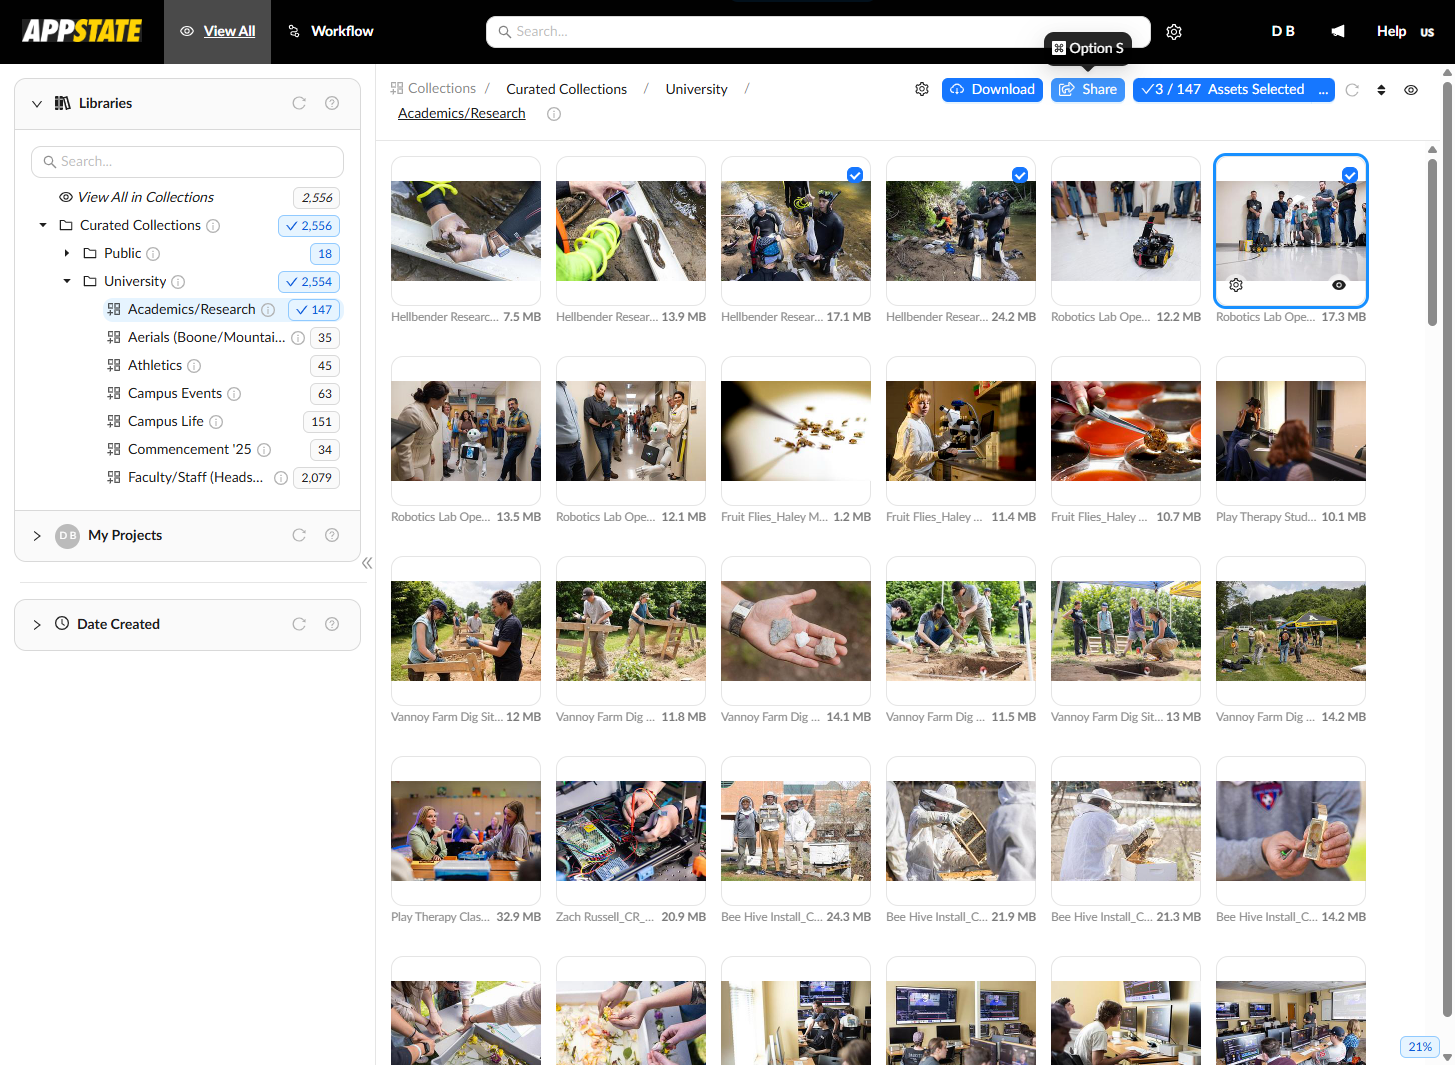Refresh the Date Created panel
1455x1065 pixels.
coord(299,624)
